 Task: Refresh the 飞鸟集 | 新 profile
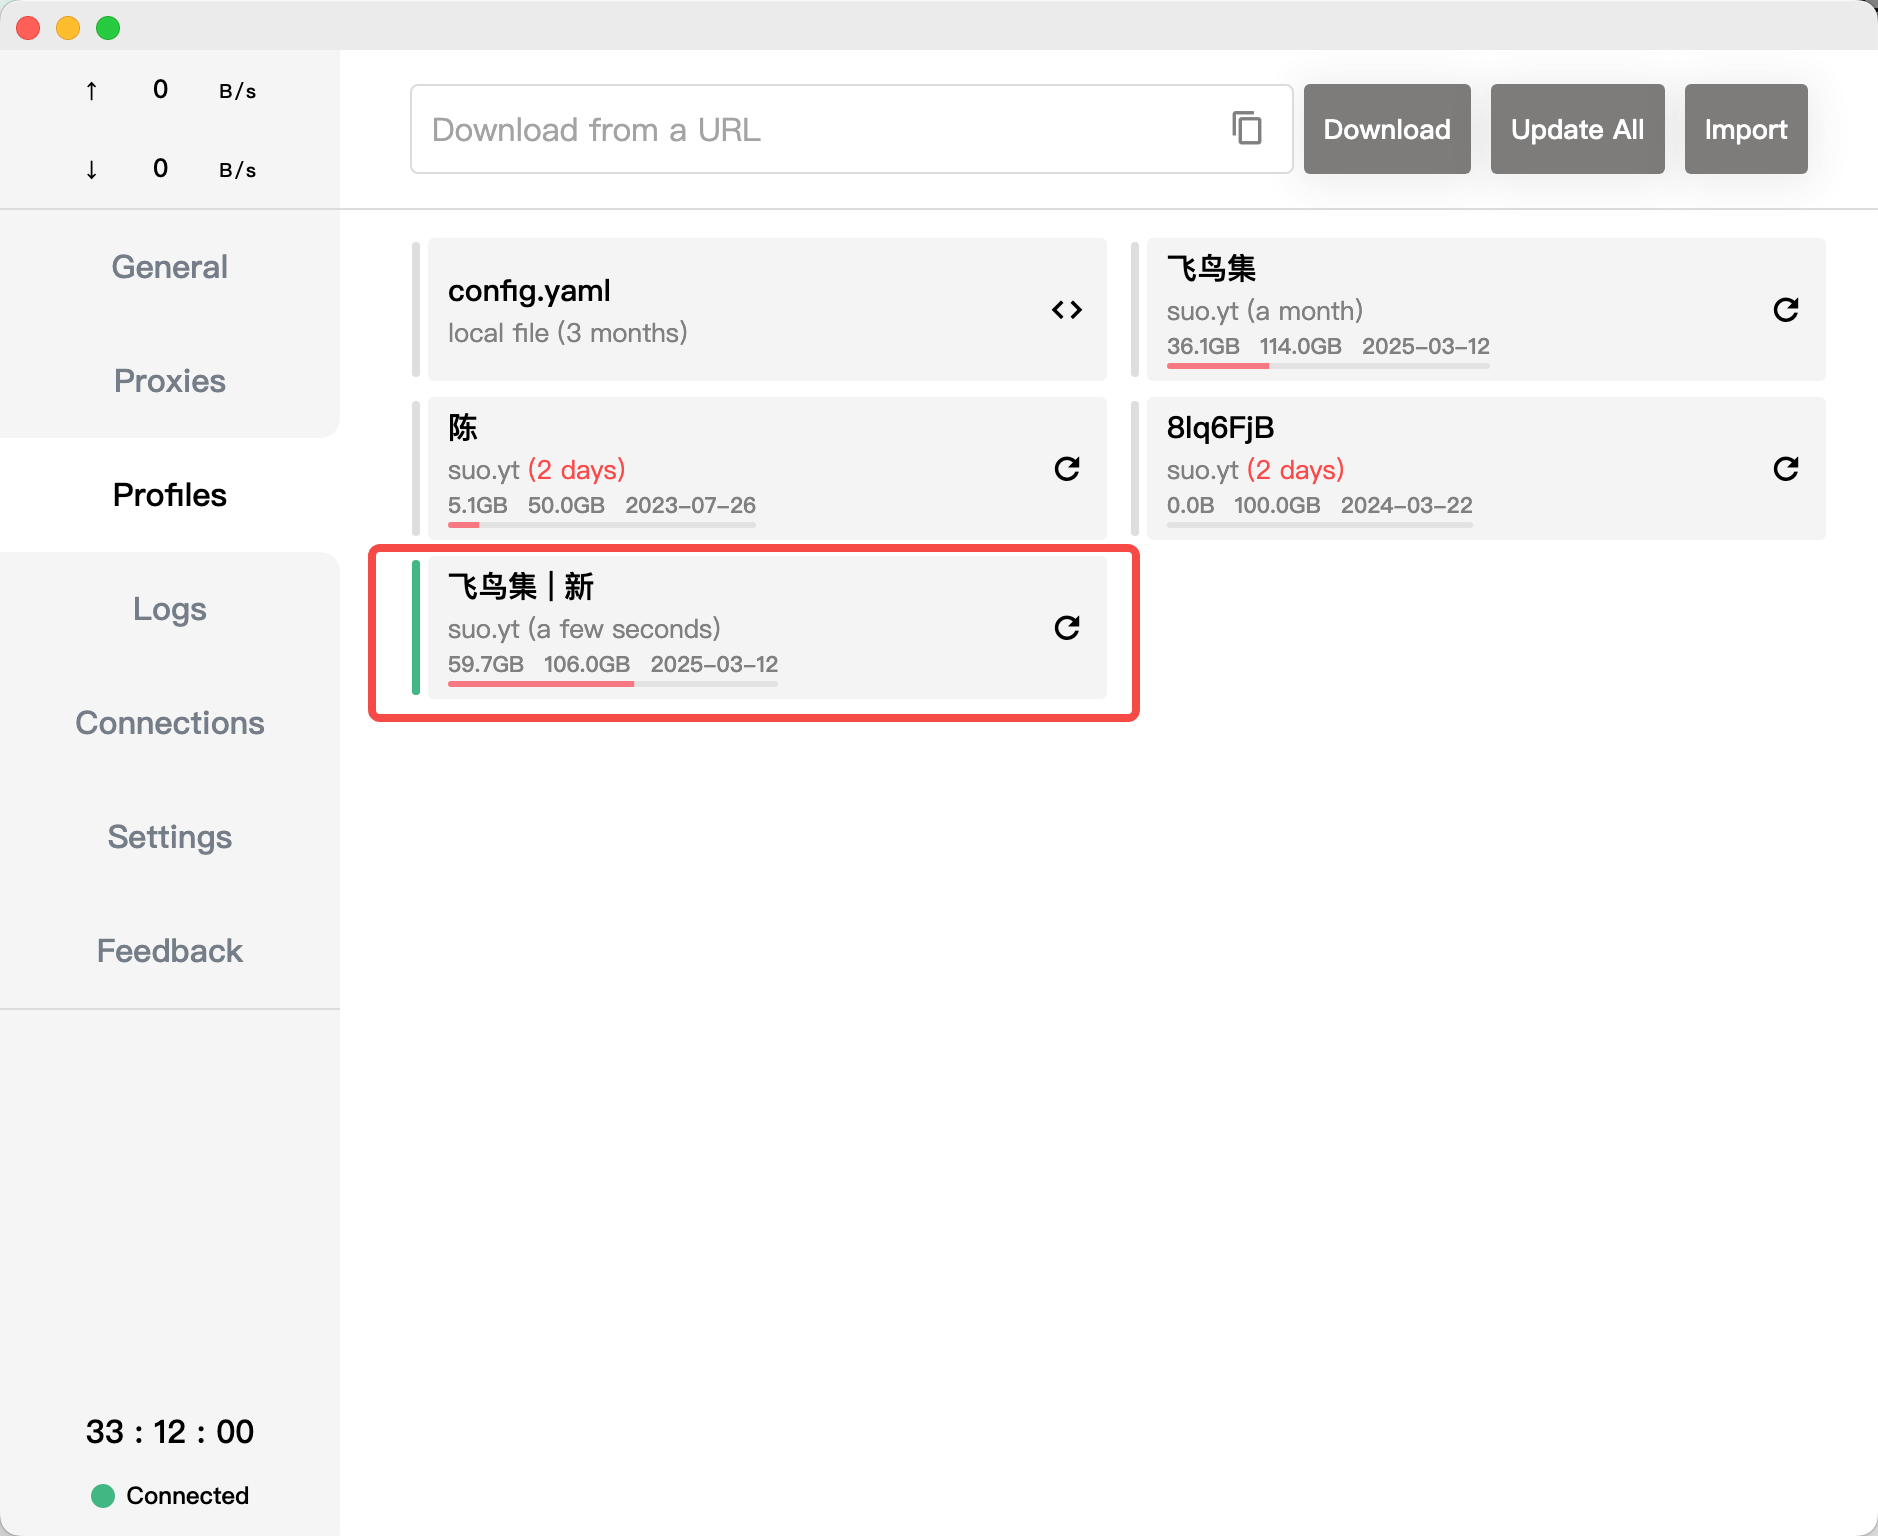click(x=1067, y=628)
